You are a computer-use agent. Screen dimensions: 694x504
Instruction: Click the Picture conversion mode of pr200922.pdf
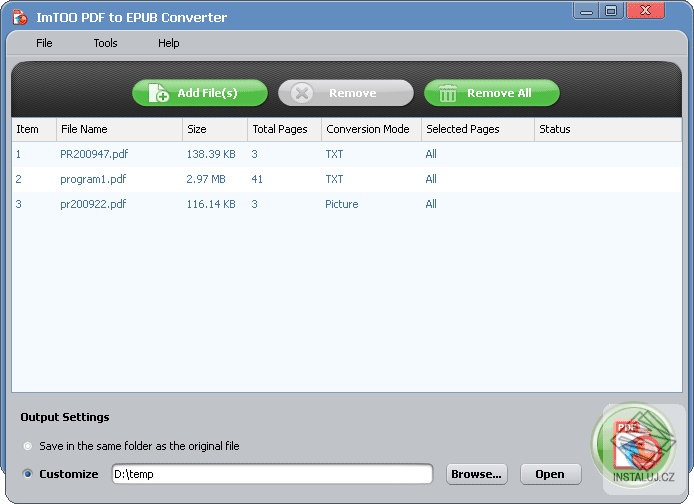tap(342, 204)
